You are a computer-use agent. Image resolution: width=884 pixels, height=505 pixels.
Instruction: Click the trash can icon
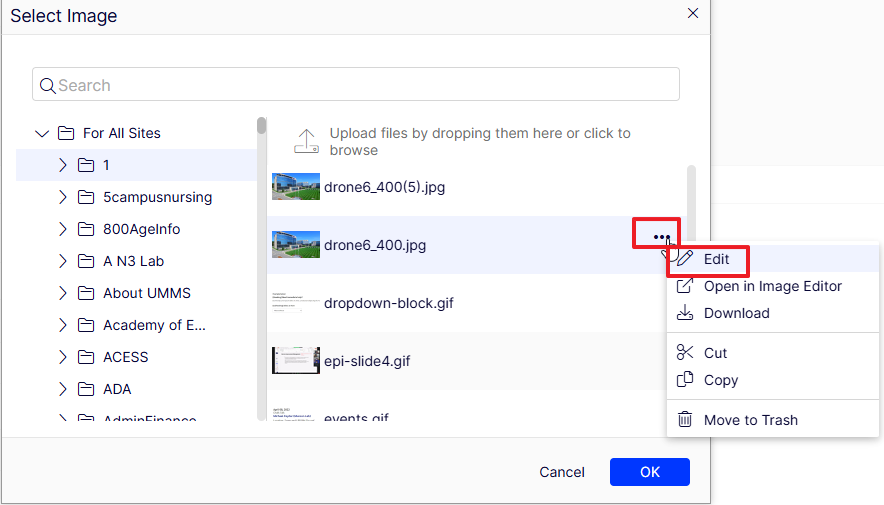click(685, 420)
